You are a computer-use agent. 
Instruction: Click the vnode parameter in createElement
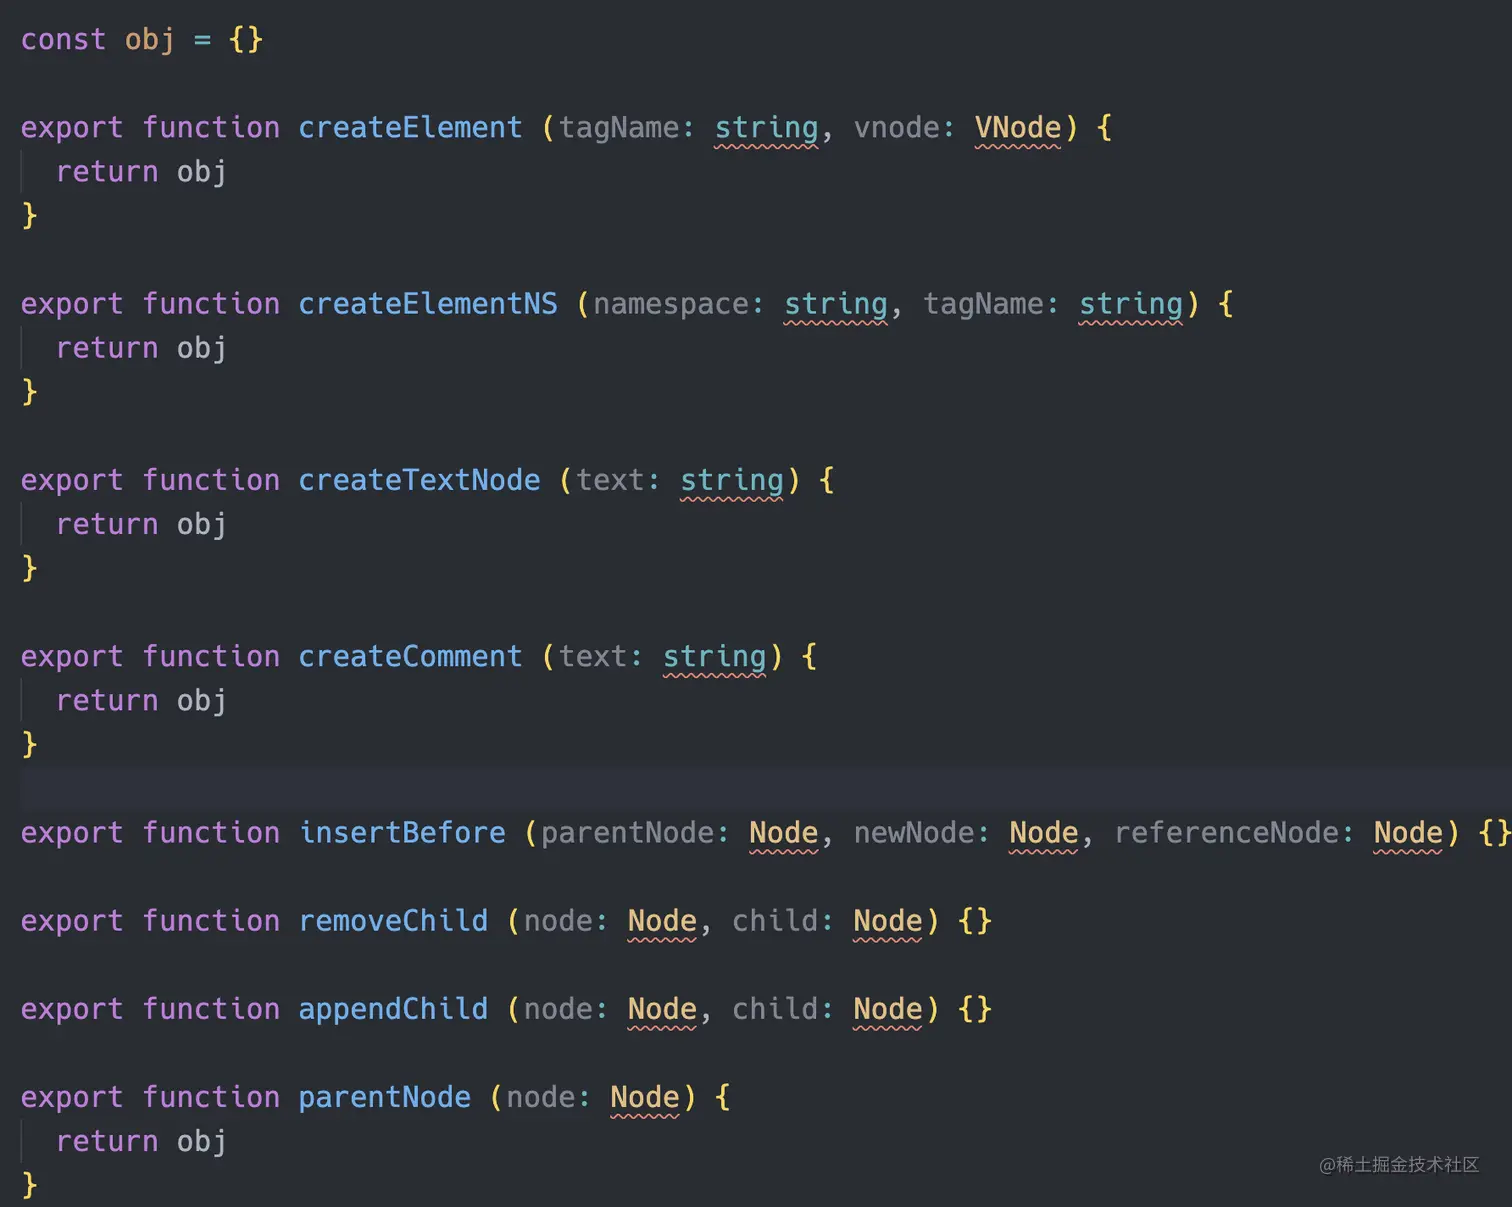pos(896,127)
